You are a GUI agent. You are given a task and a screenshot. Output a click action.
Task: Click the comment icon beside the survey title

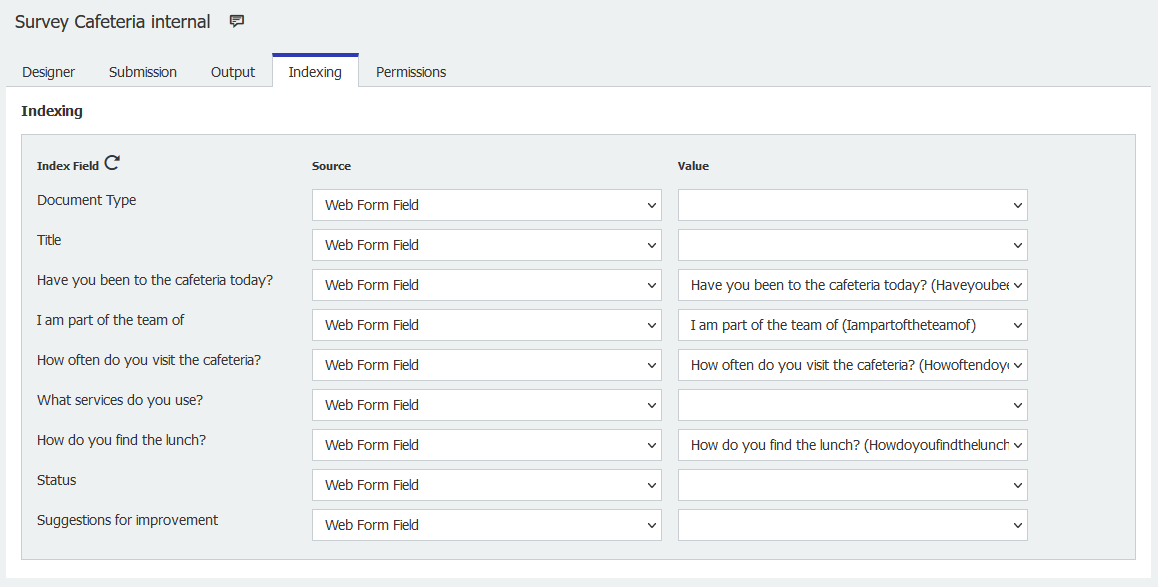coord(237,21)
